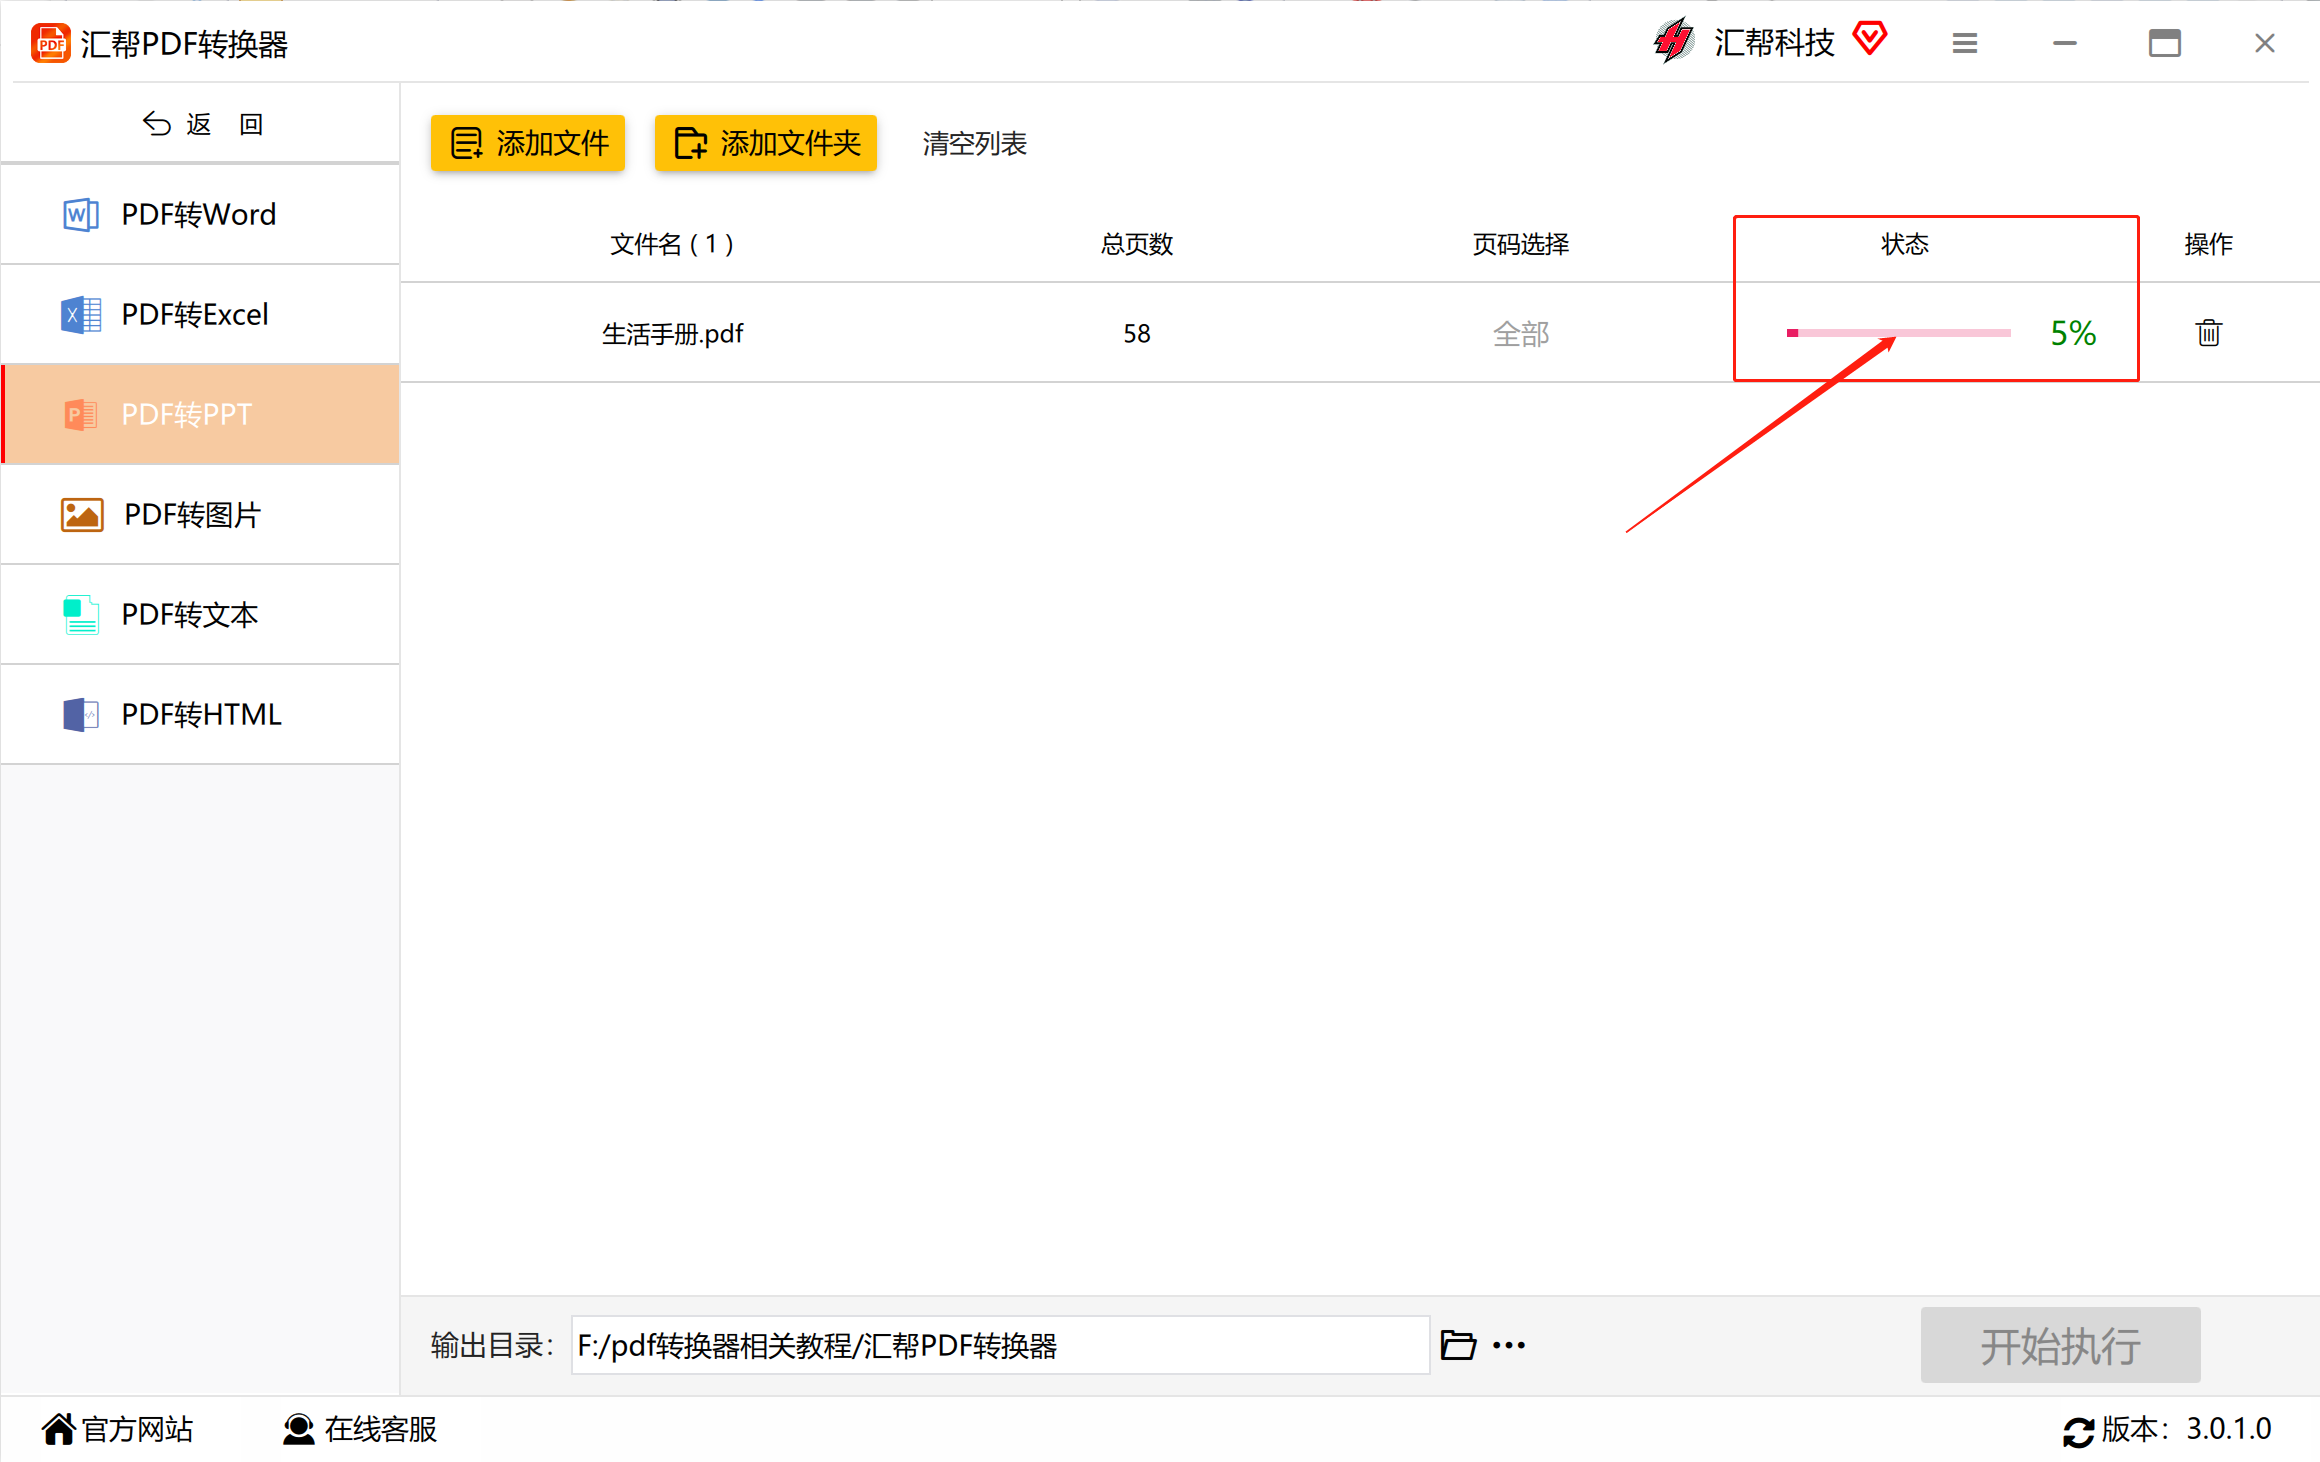Image resolution: width=2320 pixels, height=1462 pixels.
Task: Click the Word document icon in sidebar
Action: click(81, 214)
